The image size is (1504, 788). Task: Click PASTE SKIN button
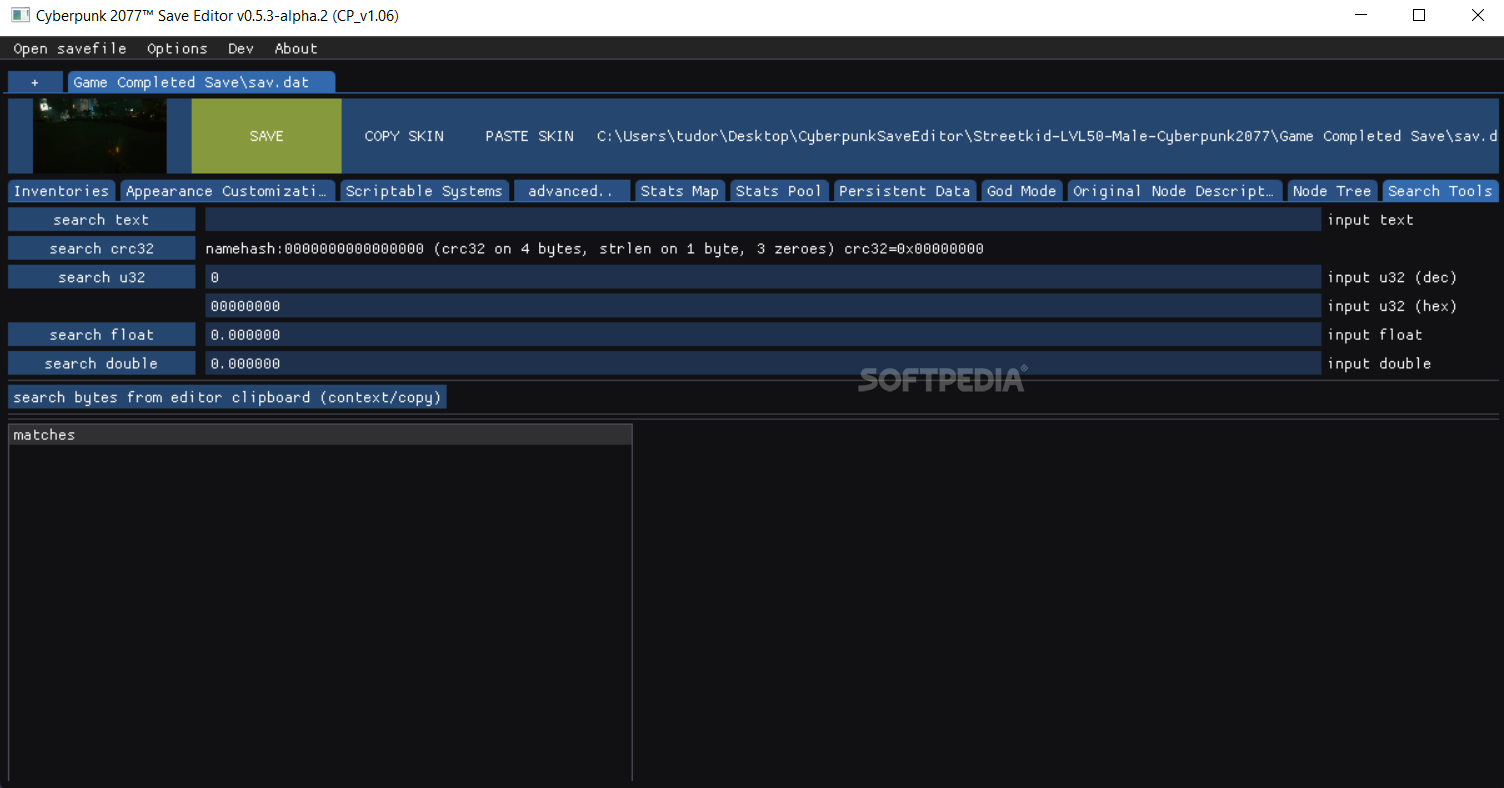coord(530,136)
